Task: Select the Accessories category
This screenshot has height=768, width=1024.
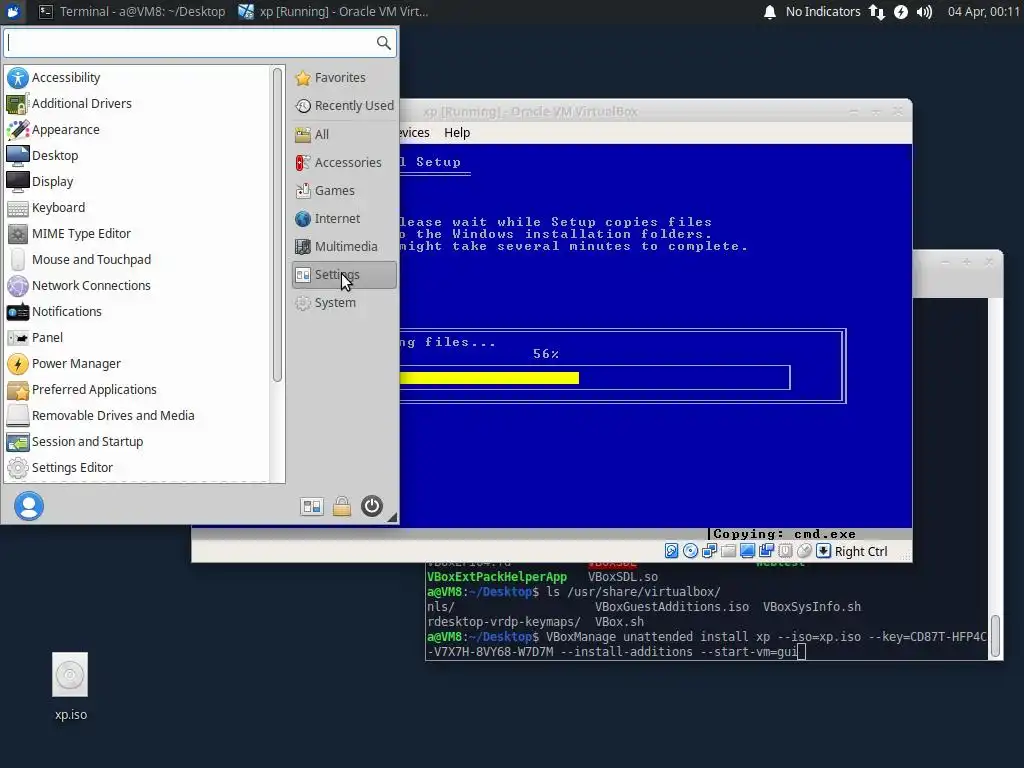Action: 344,163
